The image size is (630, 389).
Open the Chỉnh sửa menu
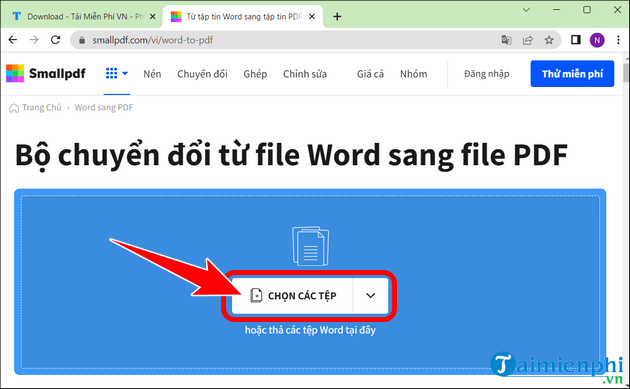click(x=305, y=74)
